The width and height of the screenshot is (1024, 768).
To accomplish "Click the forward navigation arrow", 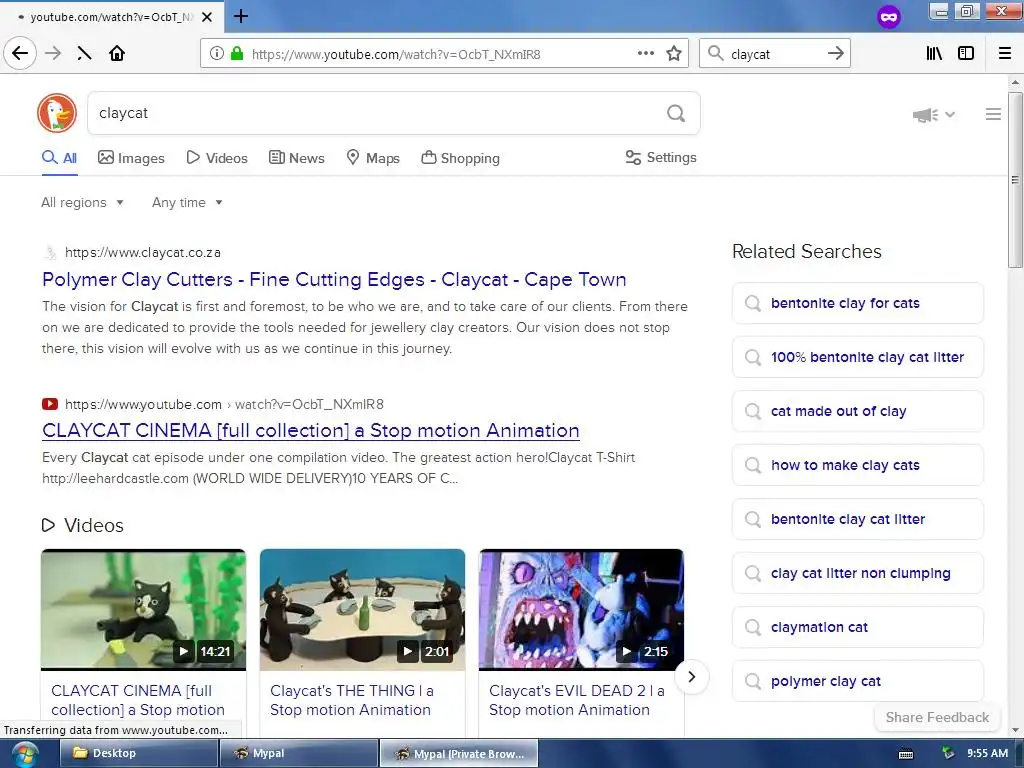I will coord(53,54).
